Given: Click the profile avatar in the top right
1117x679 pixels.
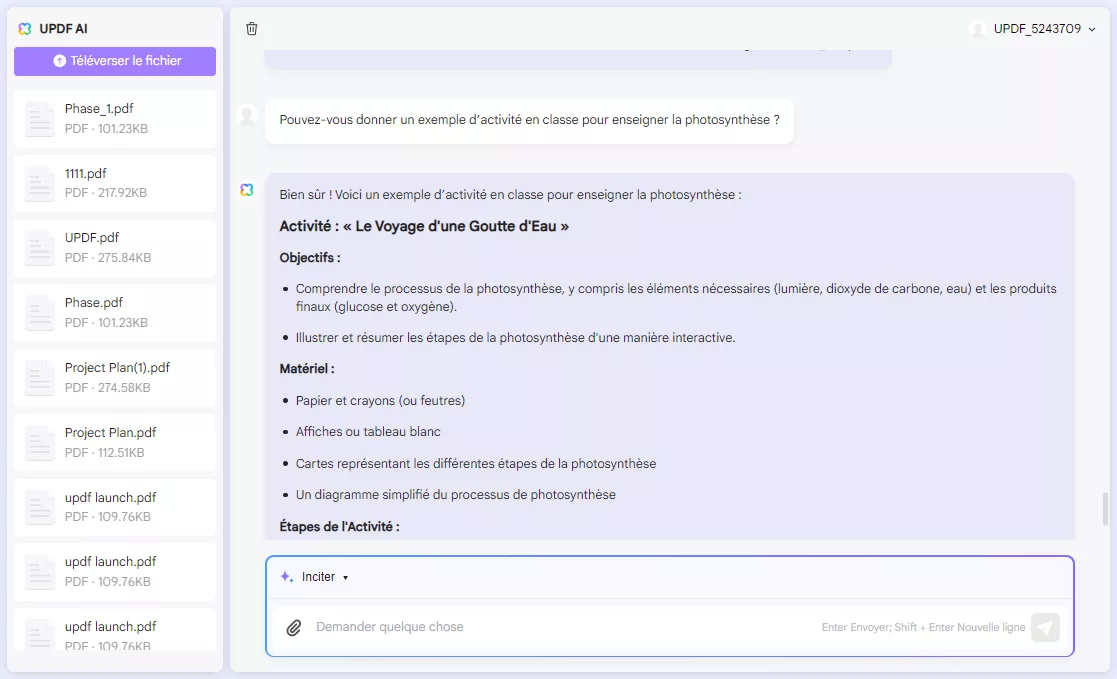Looking at the screenshot, I should point(978,29).
